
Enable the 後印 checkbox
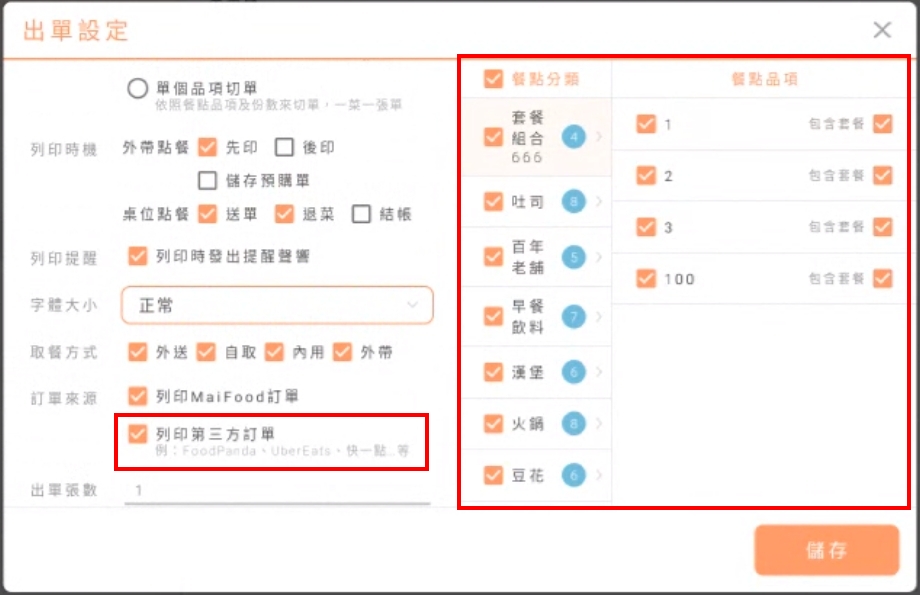pyautogui.click(x=285, y=148)
